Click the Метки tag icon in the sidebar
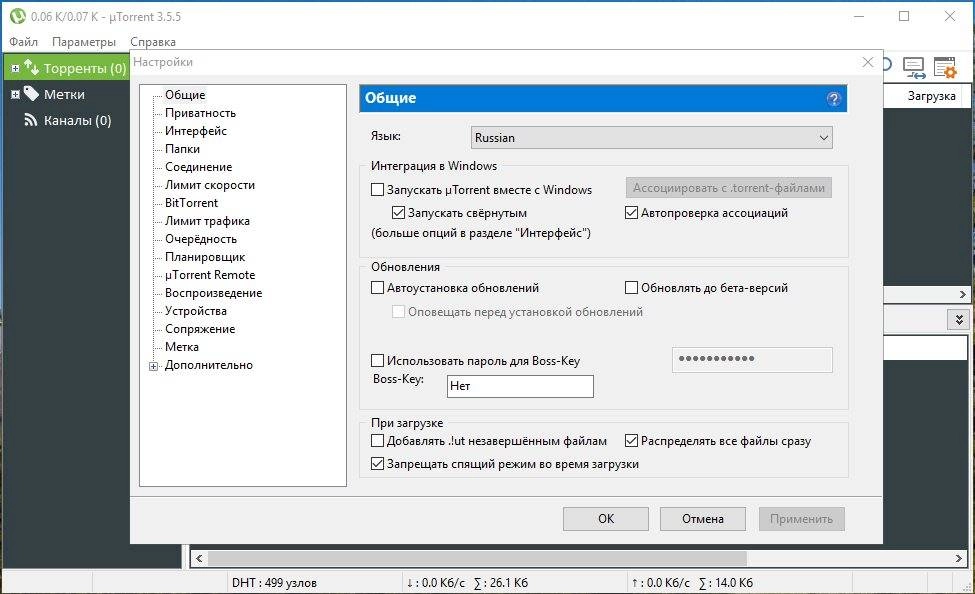 coord(30,94)
